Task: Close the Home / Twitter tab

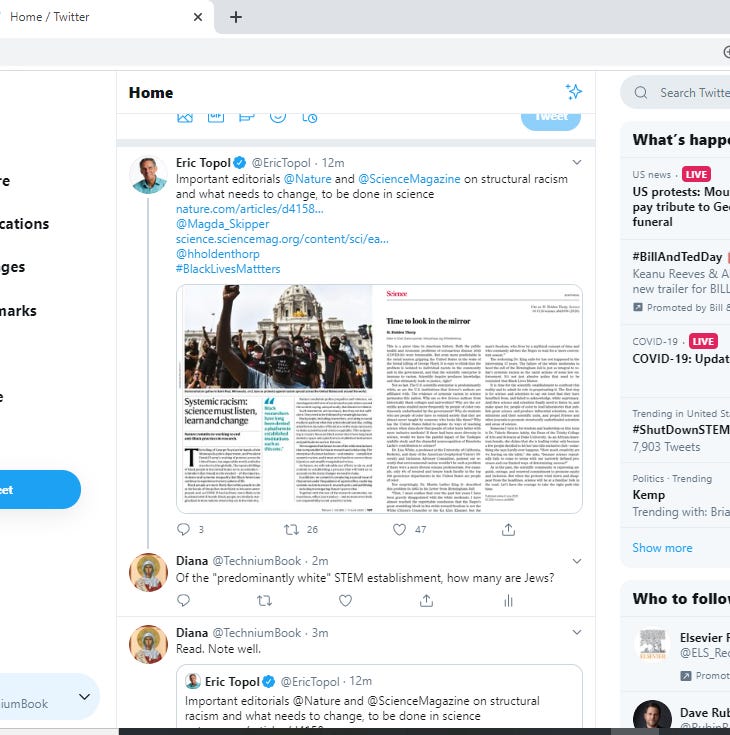Action: tap(198, 17)
